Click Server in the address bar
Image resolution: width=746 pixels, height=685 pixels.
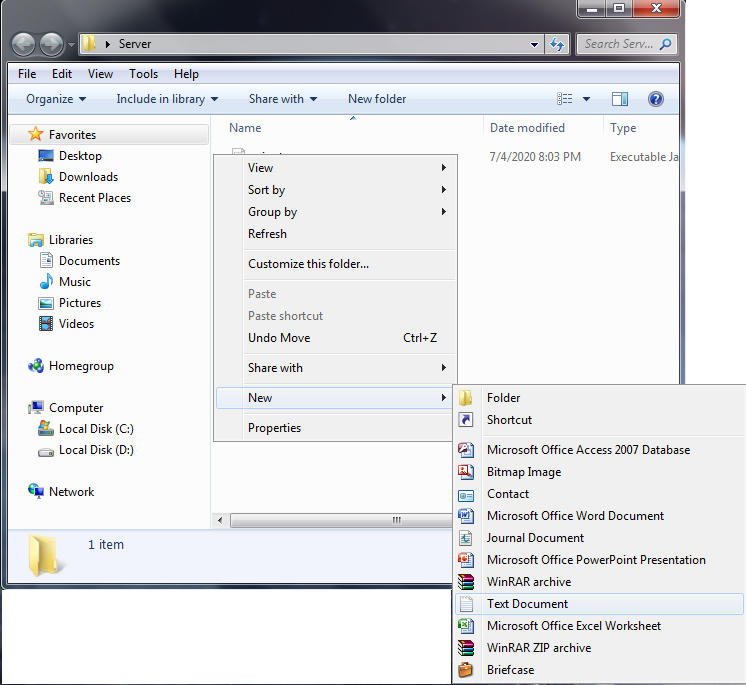tap(135, 44)
